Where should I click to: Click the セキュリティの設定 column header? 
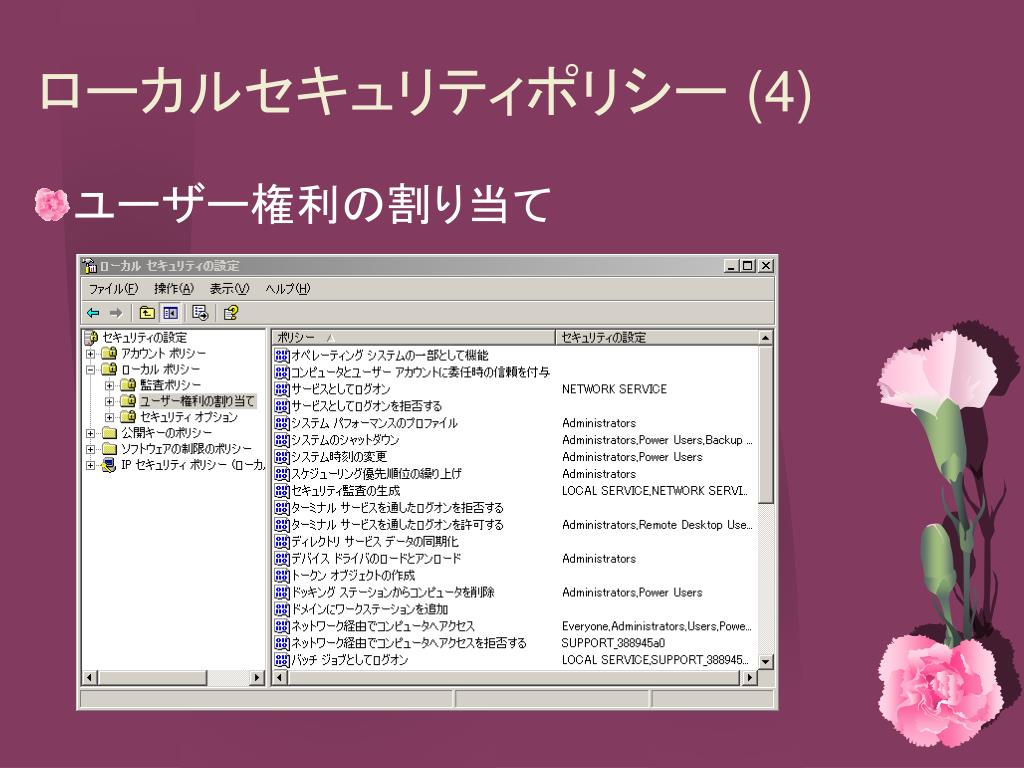tap(657, 338)
